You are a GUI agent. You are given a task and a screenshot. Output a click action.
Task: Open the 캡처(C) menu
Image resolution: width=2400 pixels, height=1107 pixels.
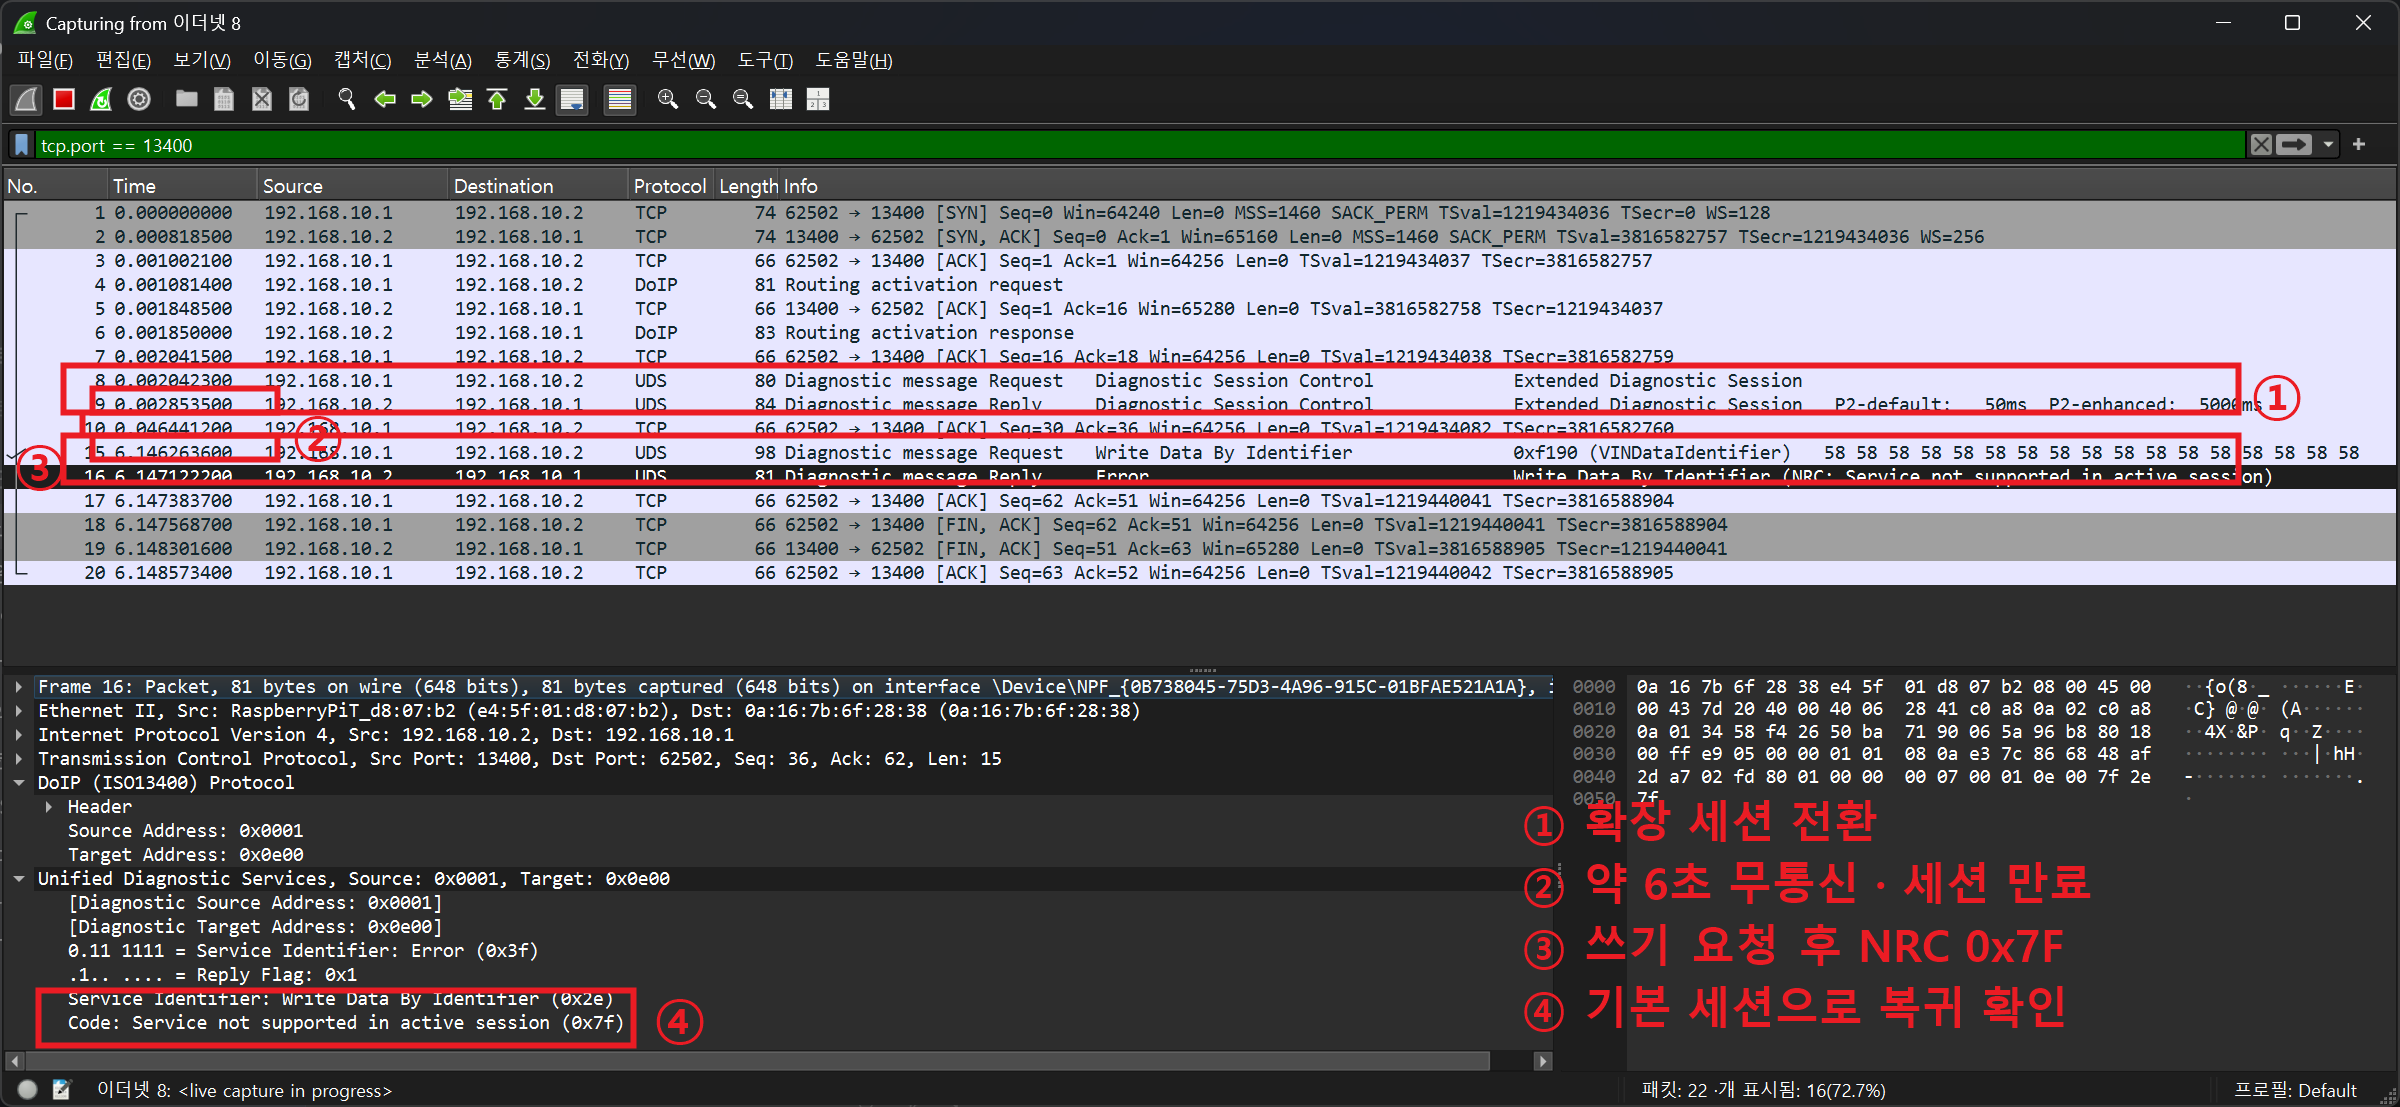tap(362, 60)
